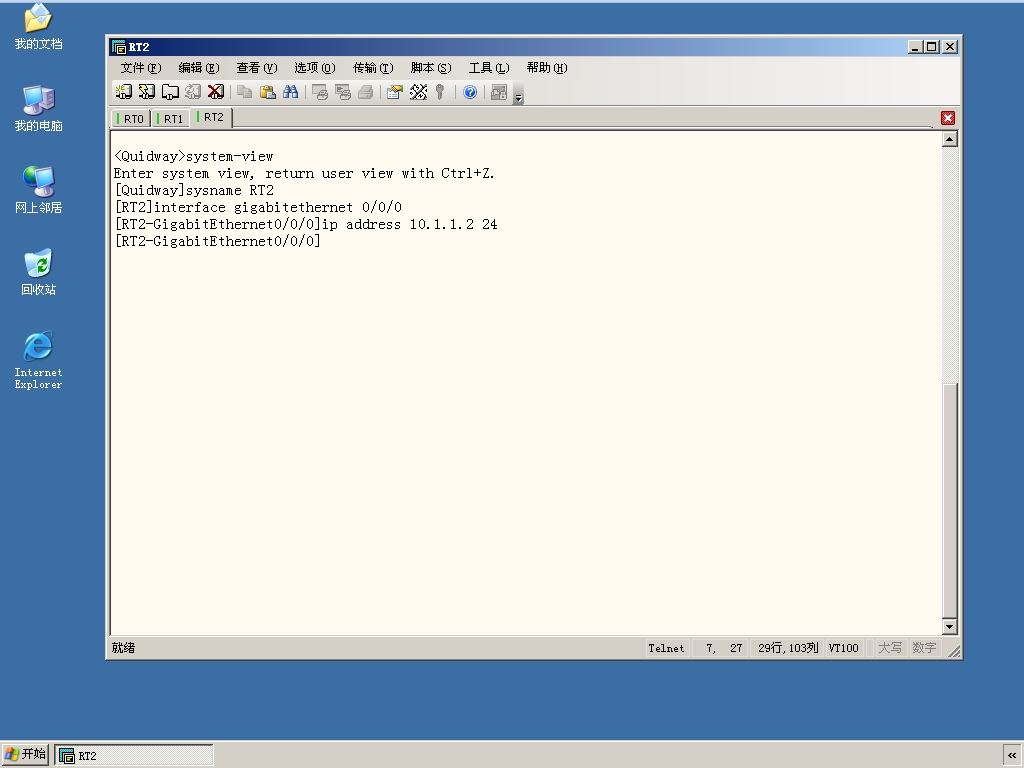Click the blue Help question mark icon
1024x768 pixels.
[470, 92]
